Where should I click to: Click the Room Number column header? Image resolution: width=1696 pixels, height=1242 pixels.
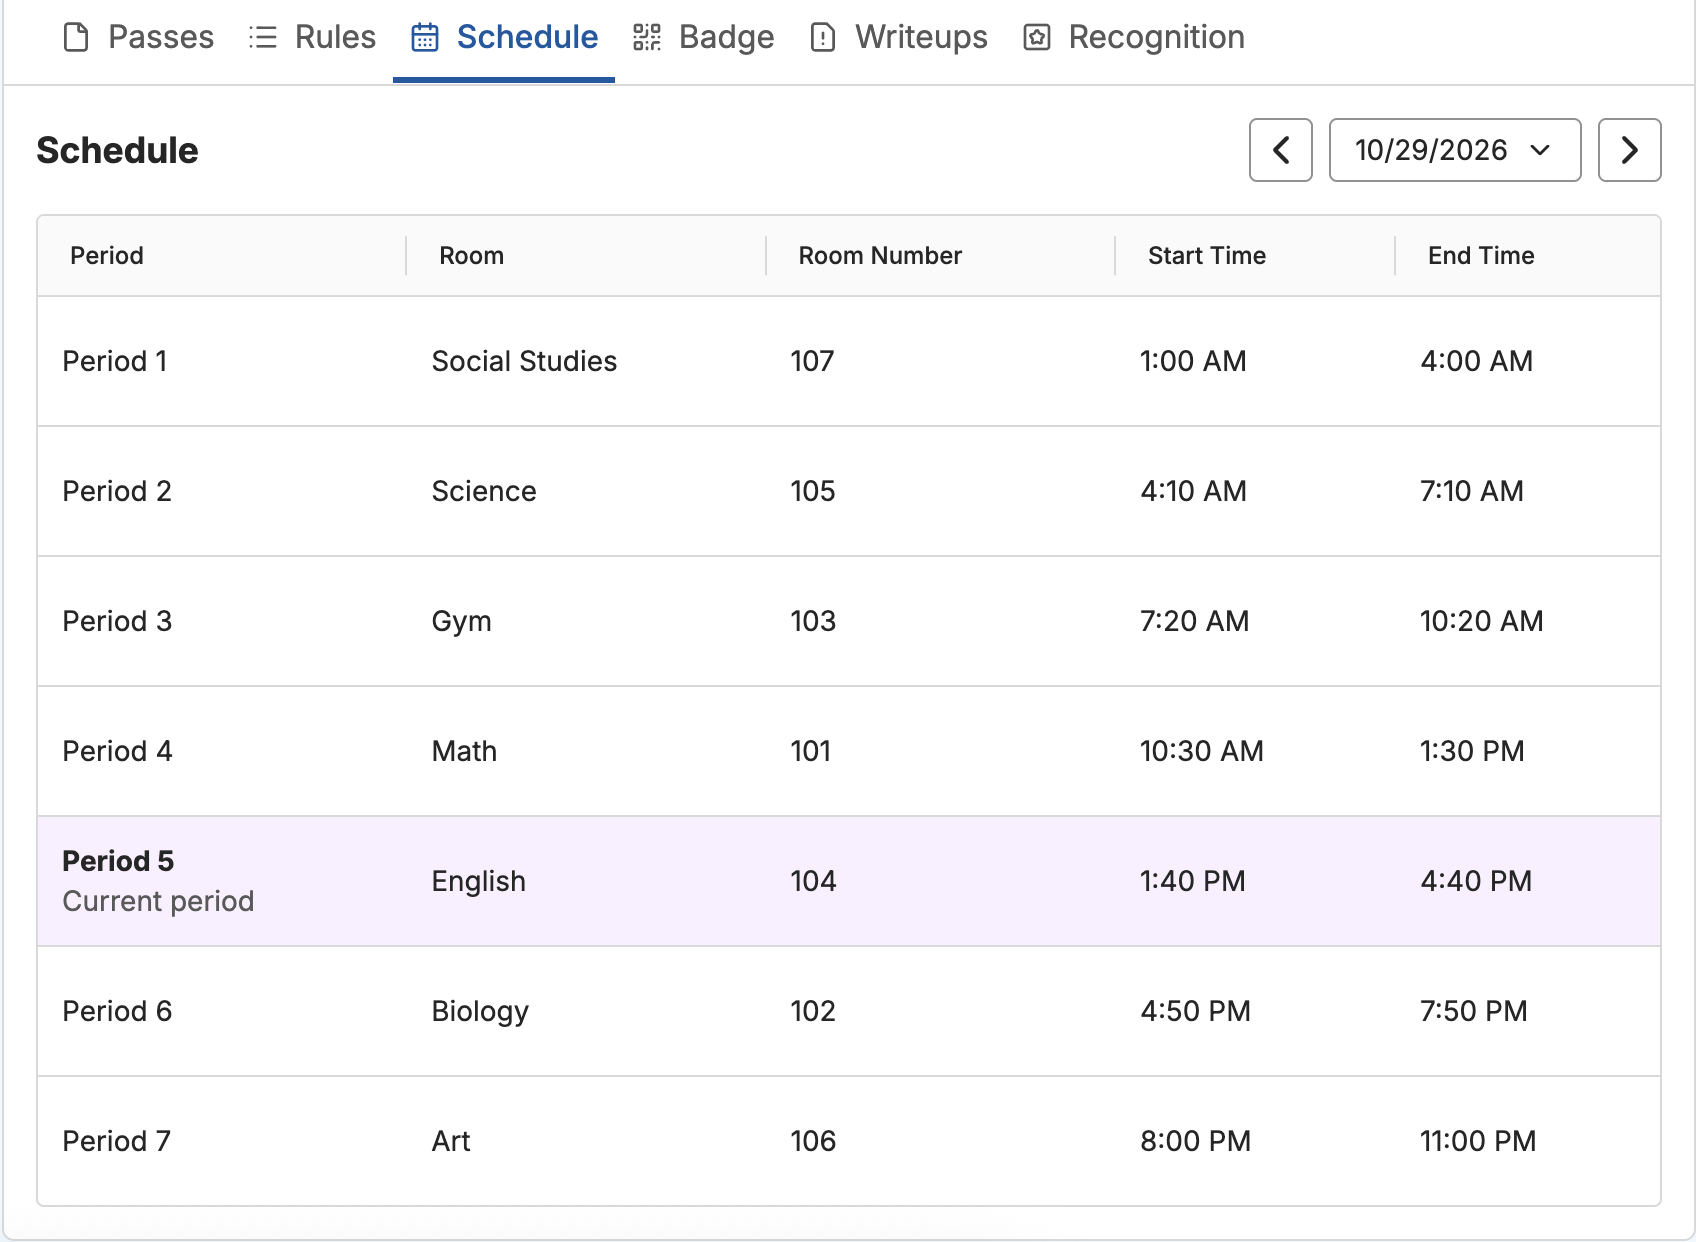click(x=880, y=256)
